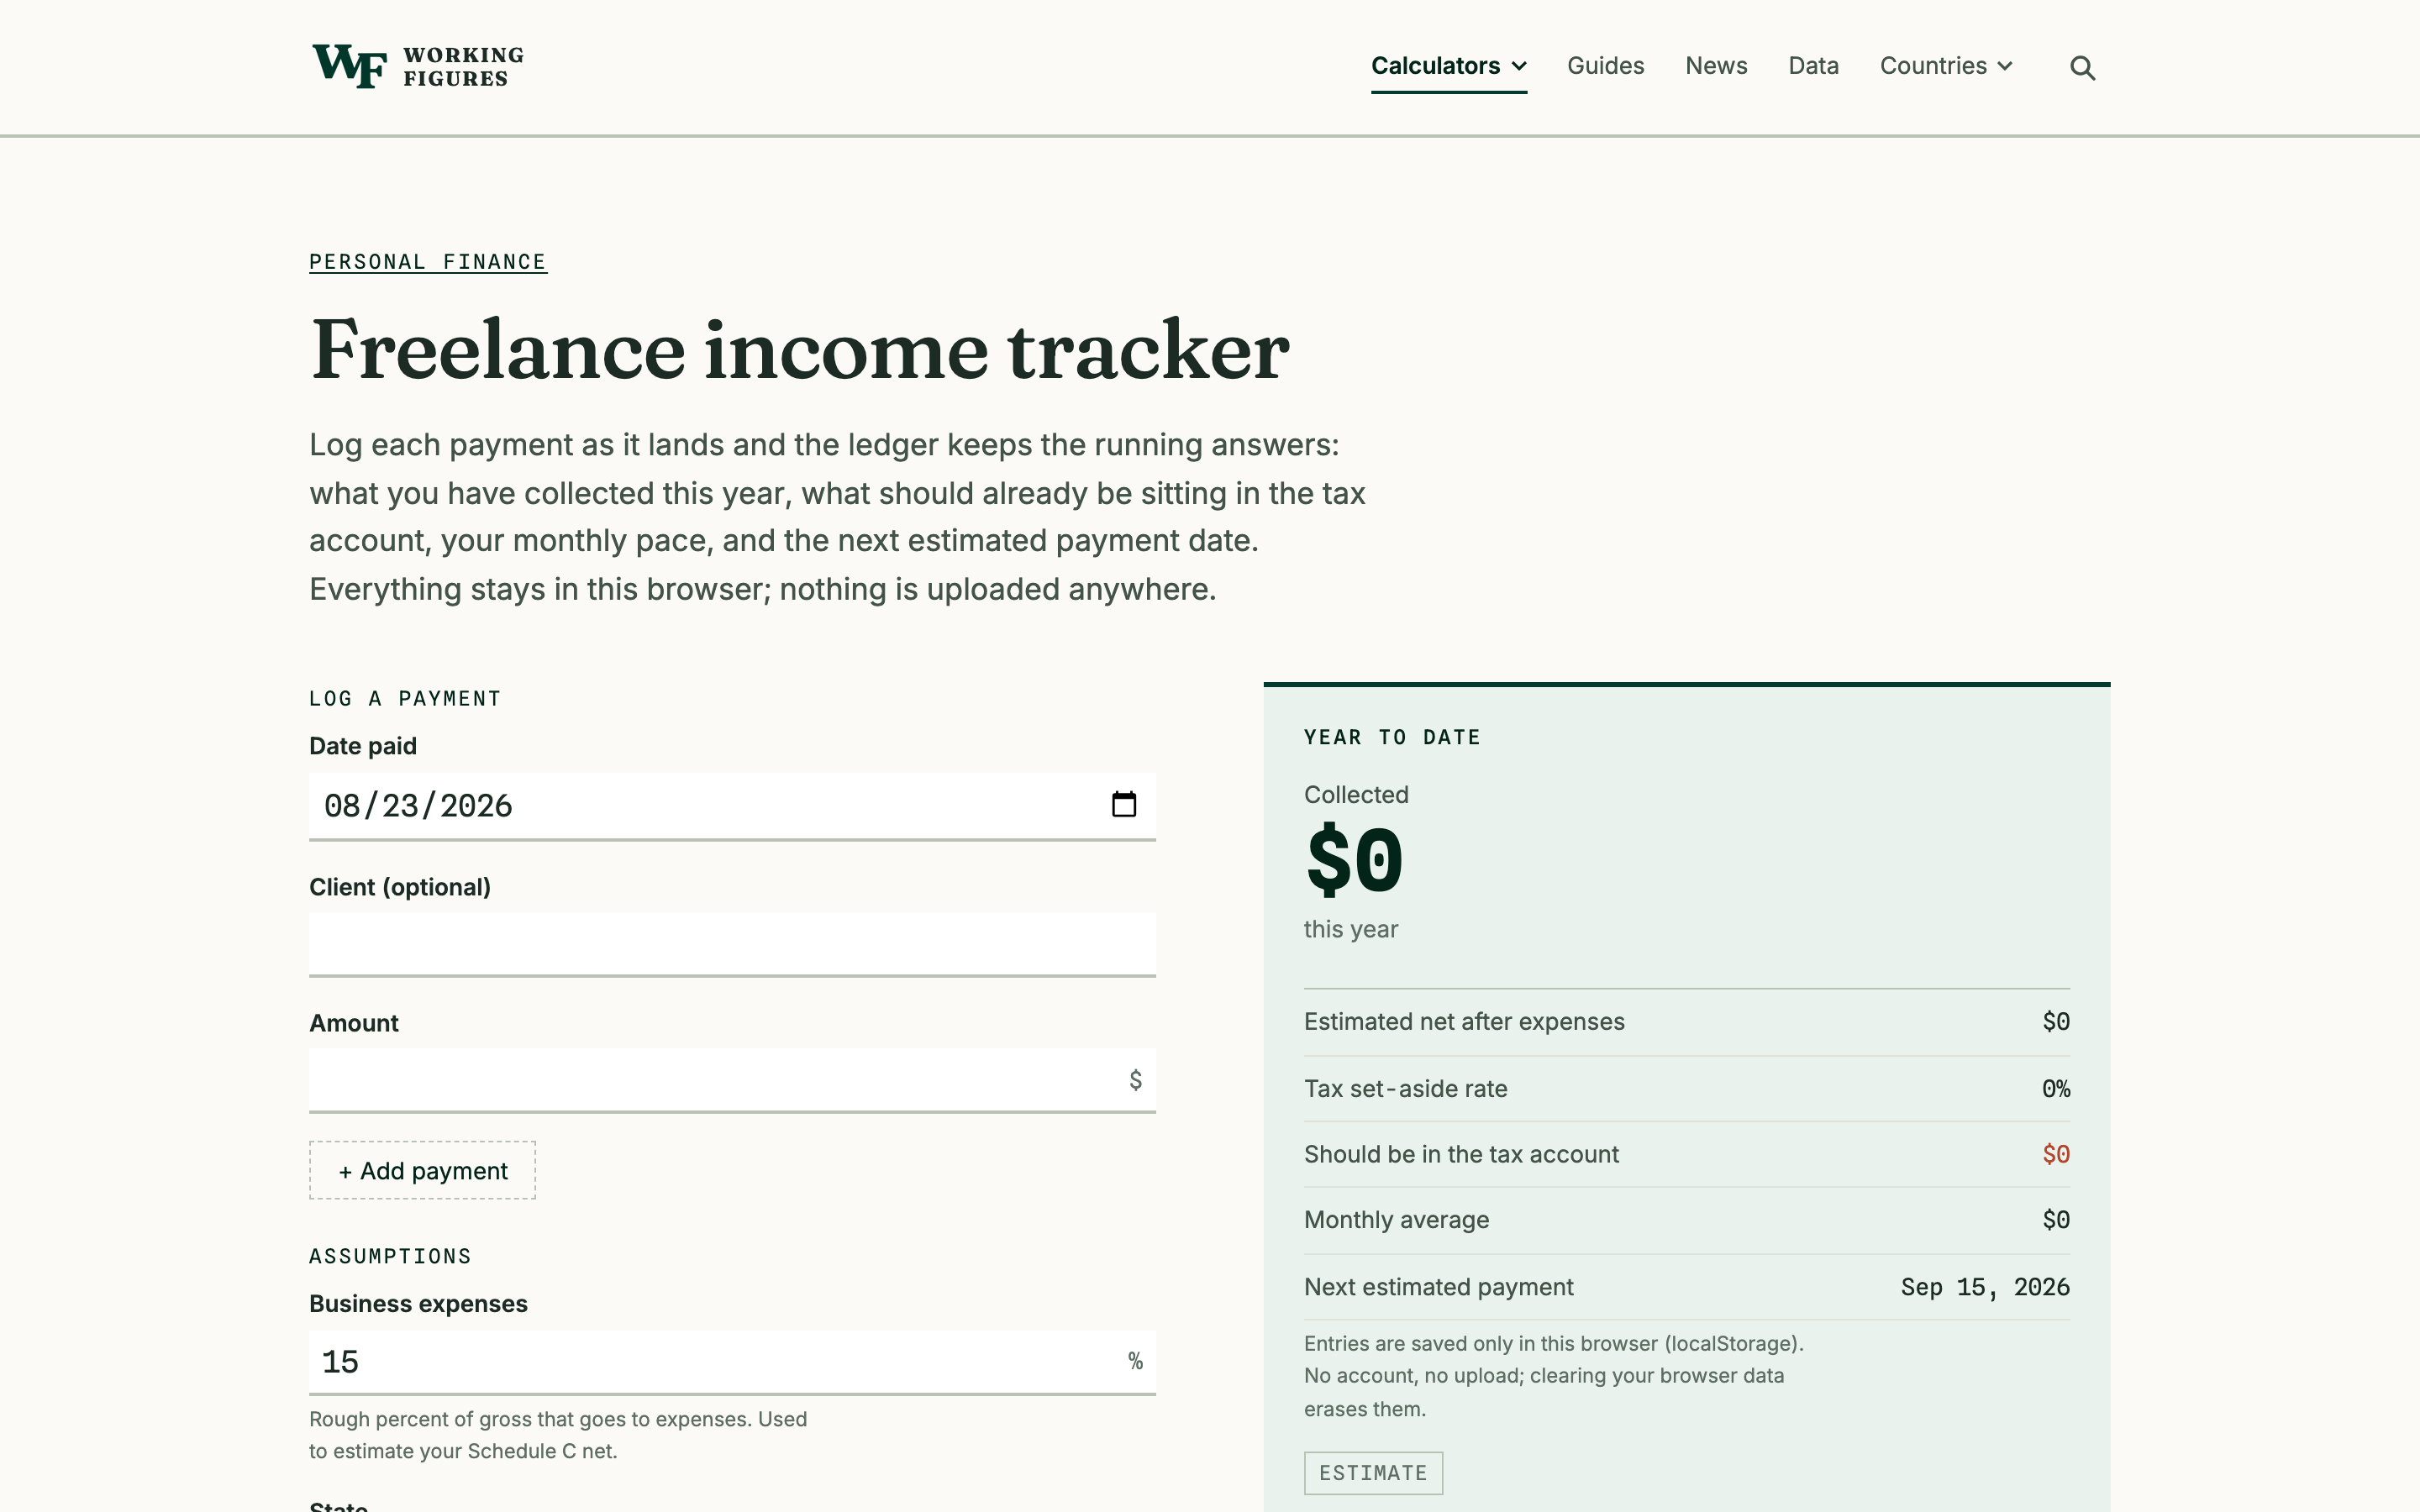
Task: Click the Estimate tag button
Action: tap(1373, 1473)
